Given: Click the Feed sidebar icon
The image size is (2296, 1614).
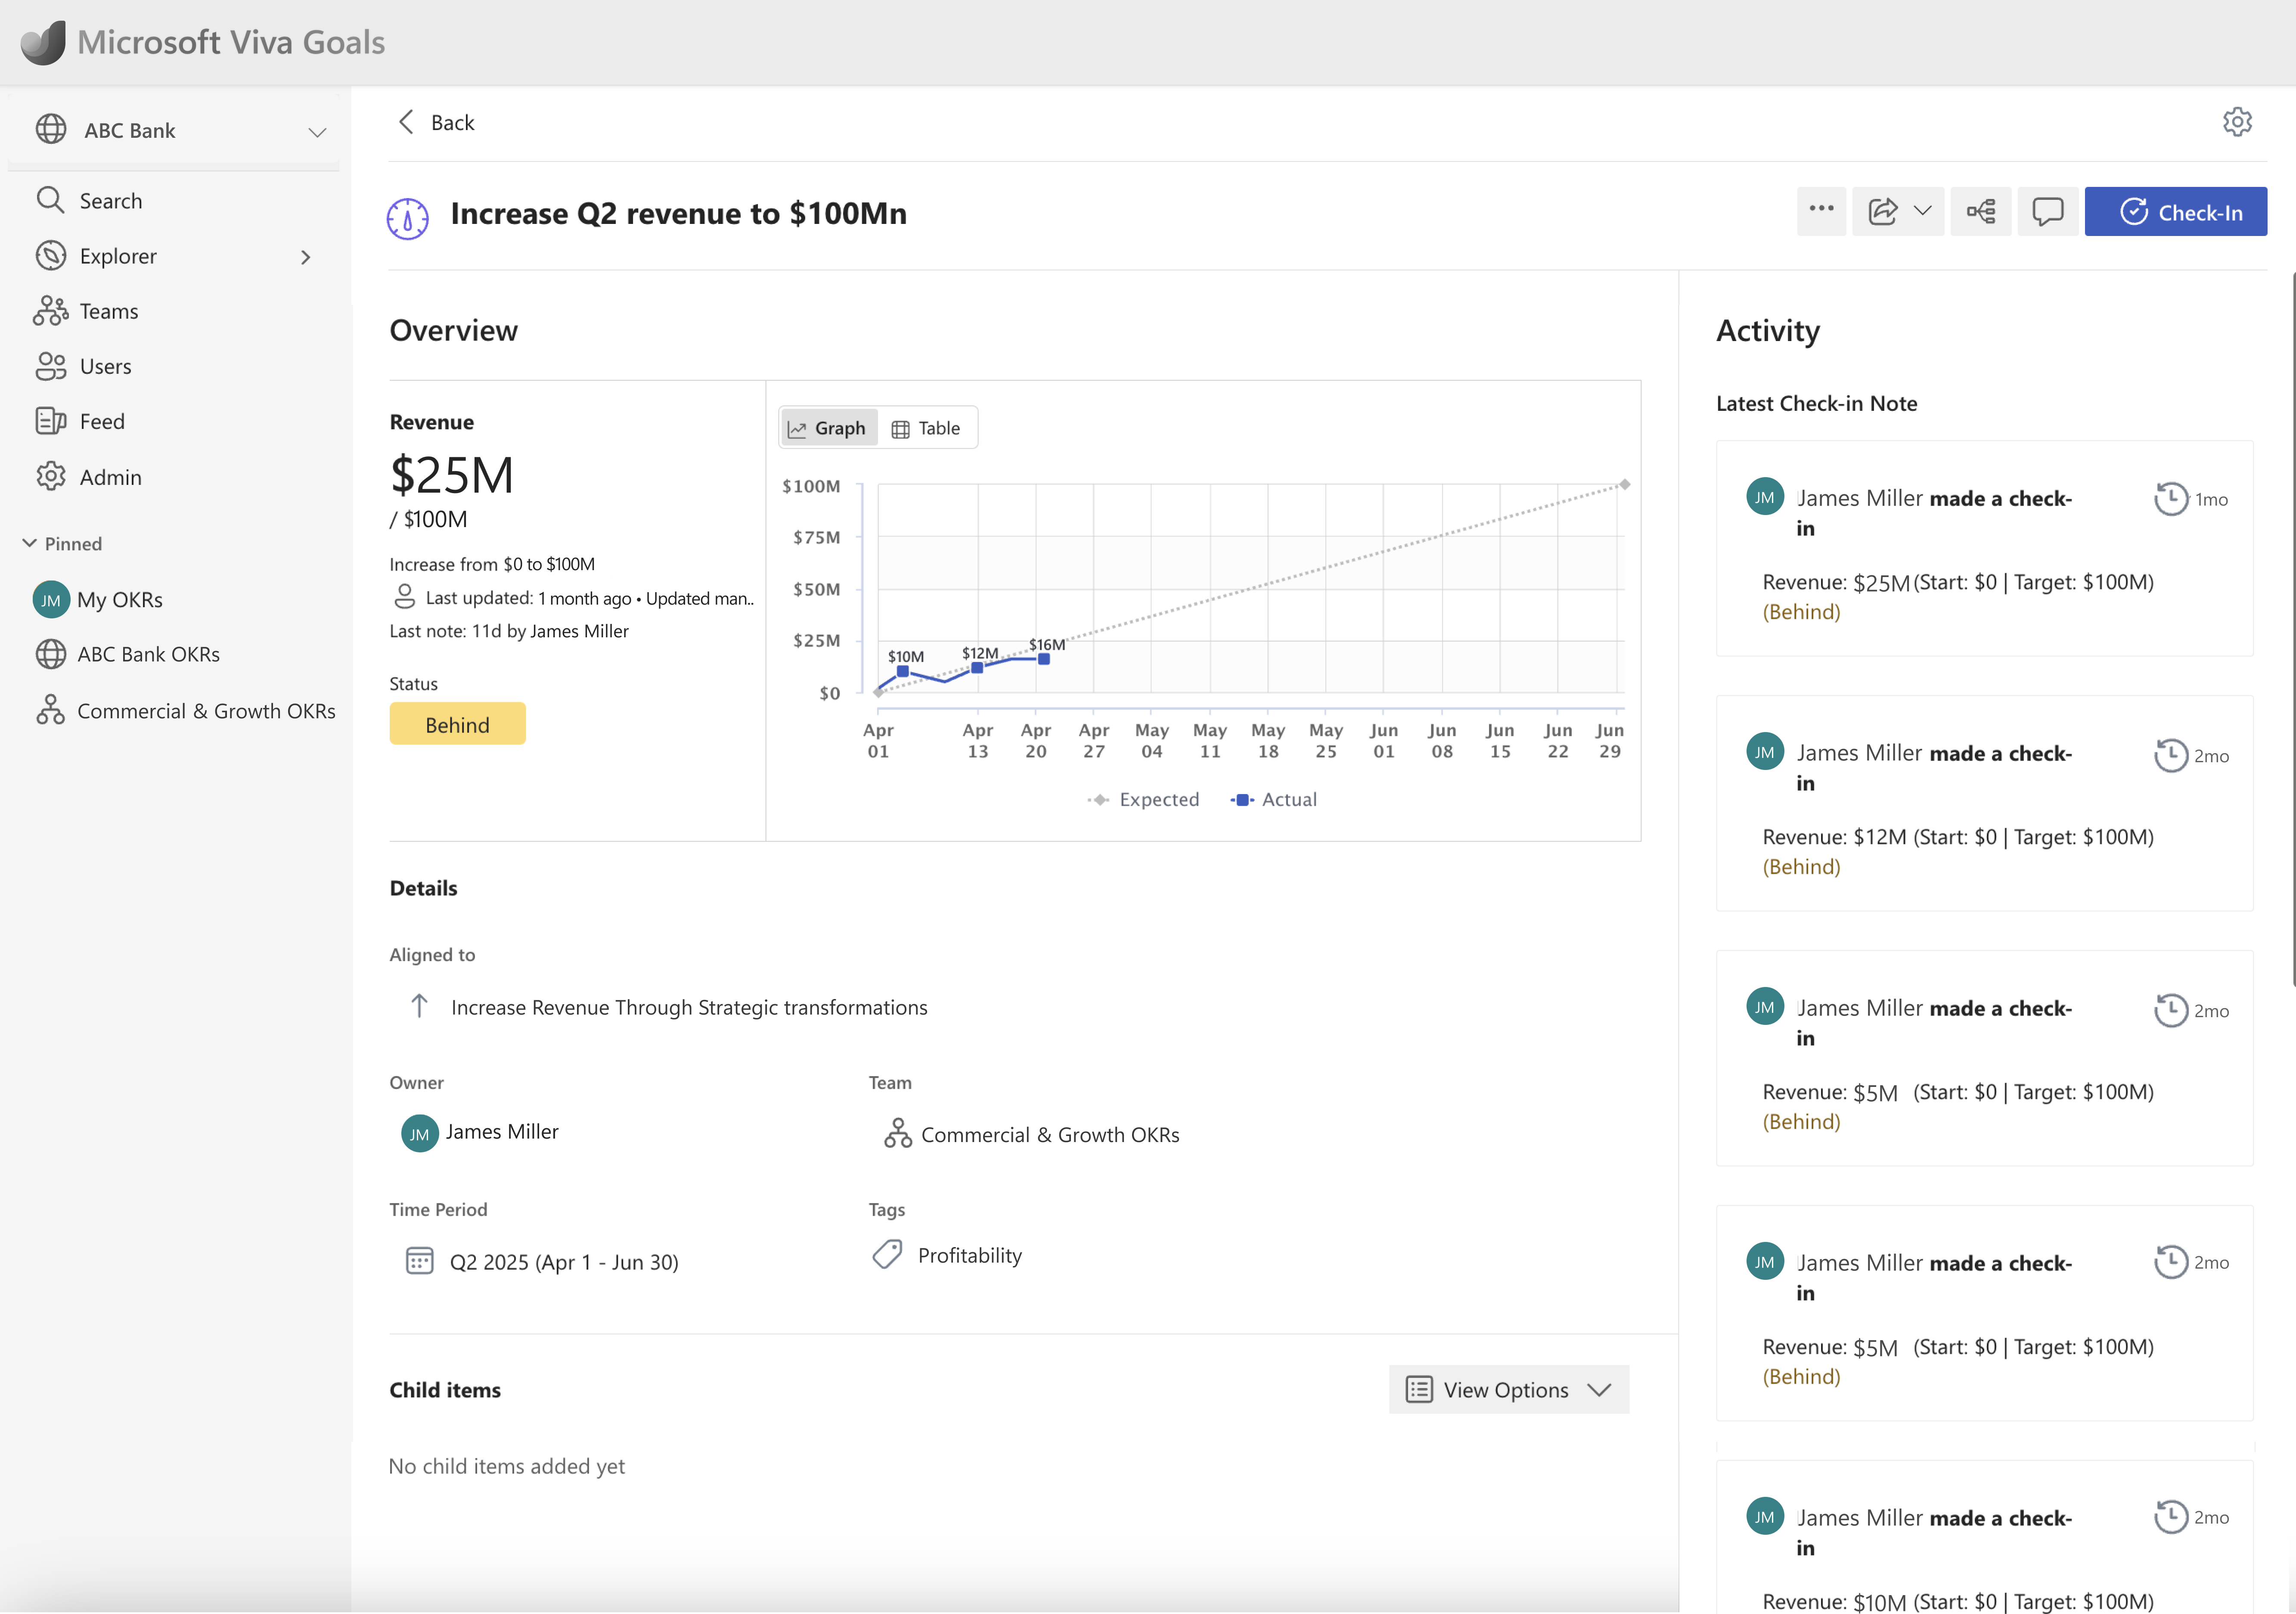Looking at the screenshot, I should (51, 421).
